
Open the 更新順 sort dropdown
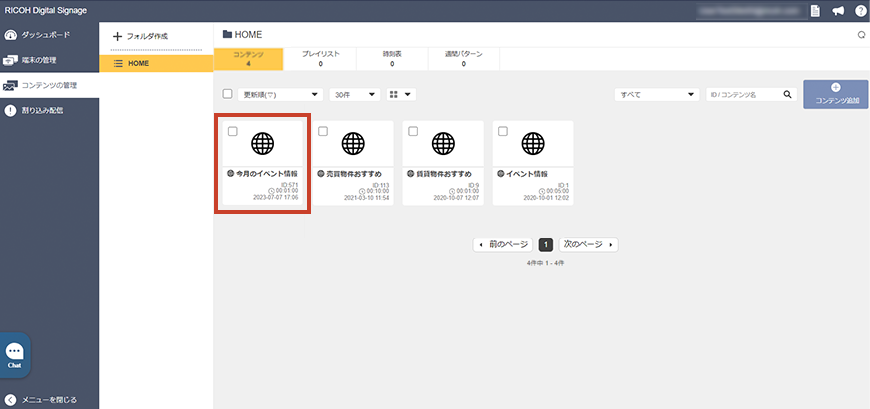coord(280,94)
